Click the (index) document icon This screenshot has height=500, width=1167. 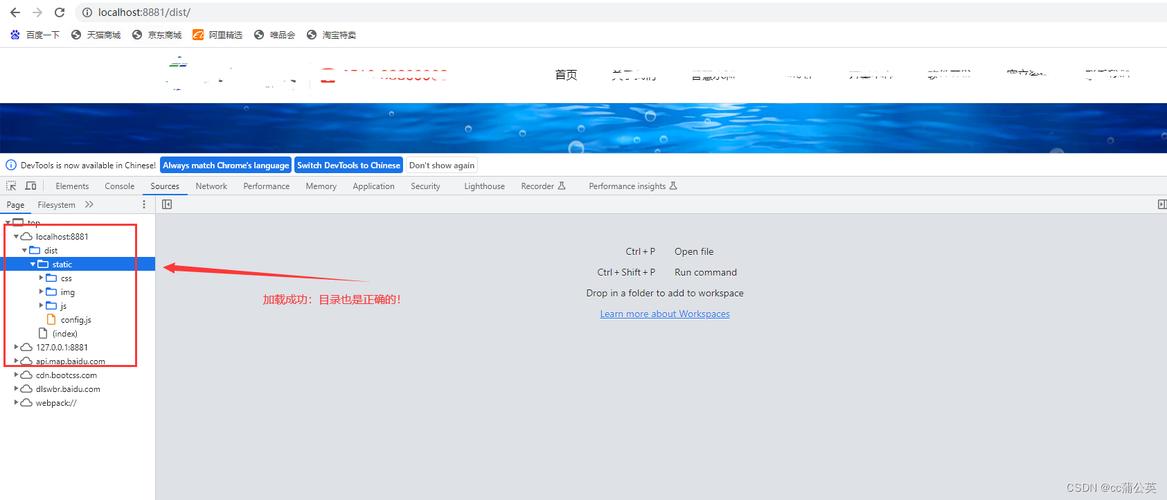43,333
